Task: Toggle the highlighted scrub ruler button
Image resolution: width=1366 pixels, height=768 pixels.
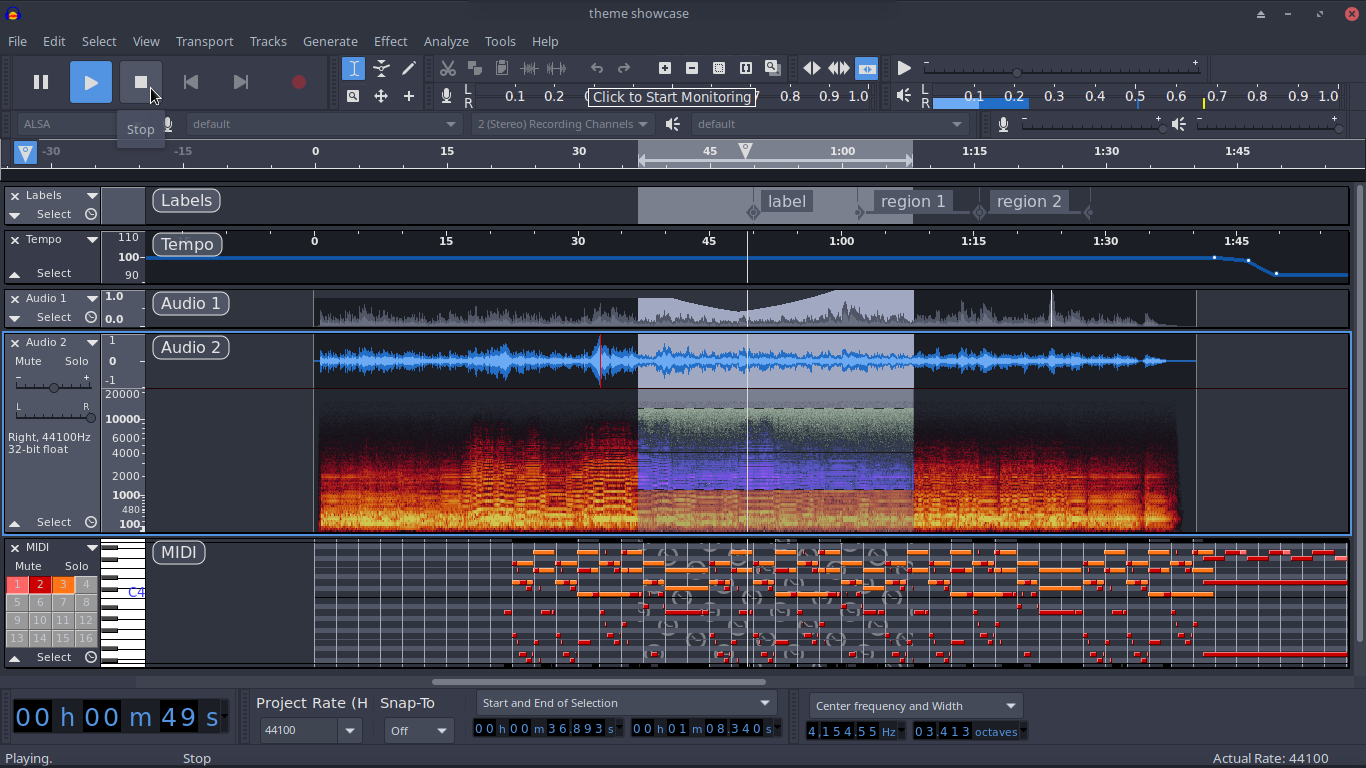Action: coord(867,68)
